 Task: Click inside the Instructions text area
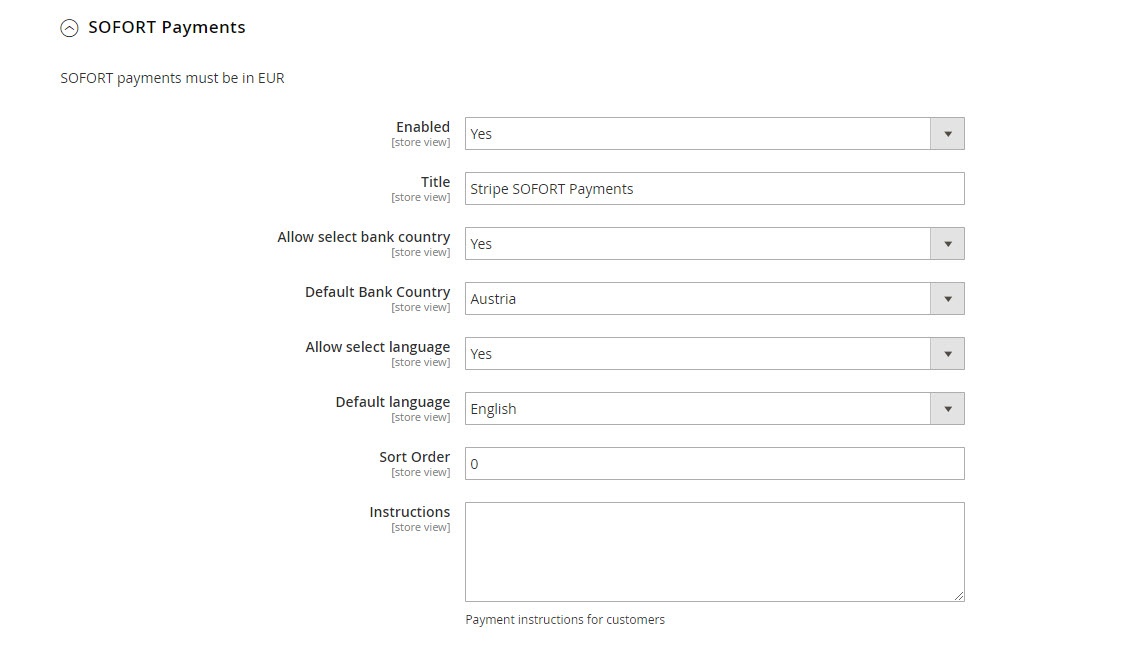[x=714, y=548]
